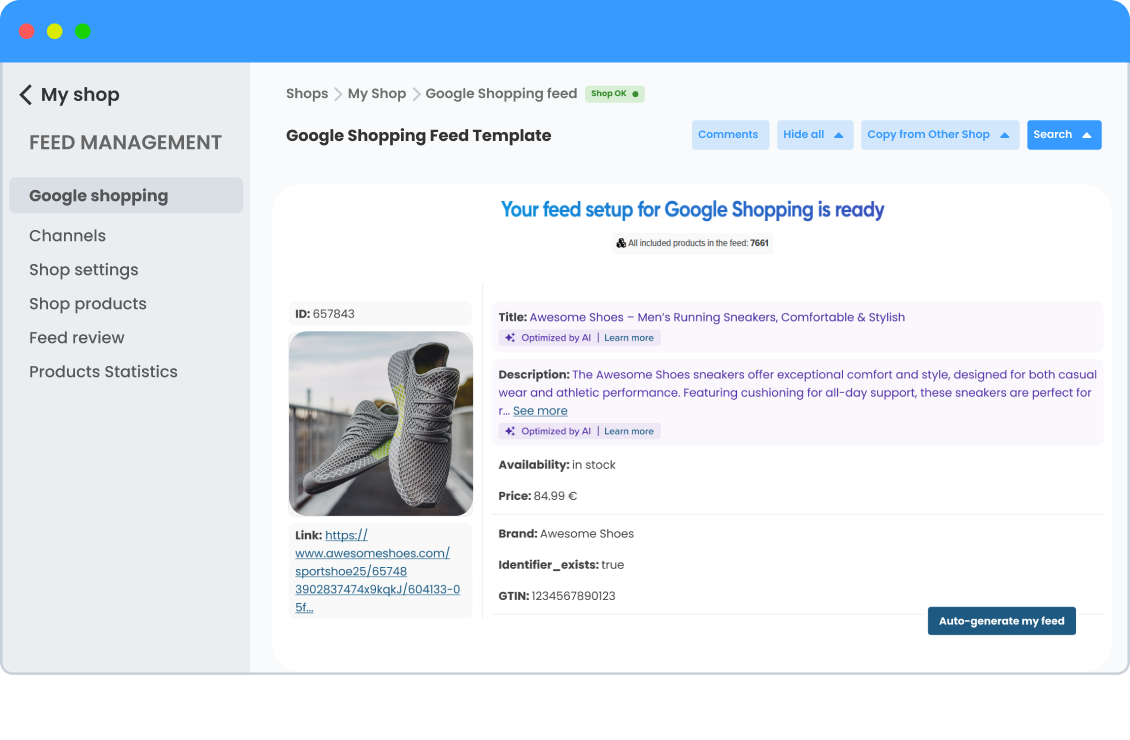Expand the Search button dropdown arrow

pyautogui.click(x=1085, y=134)
